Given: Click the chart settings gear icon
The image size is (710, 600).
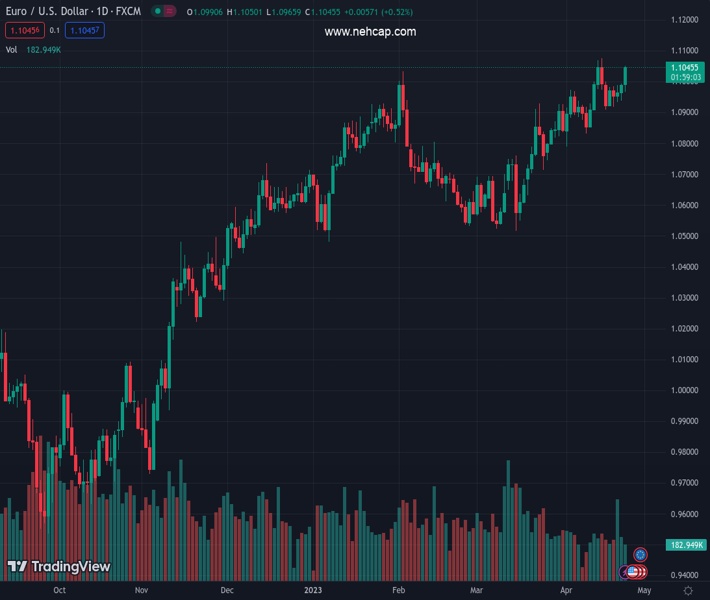Looking at the screenshot, I should 687,591.
